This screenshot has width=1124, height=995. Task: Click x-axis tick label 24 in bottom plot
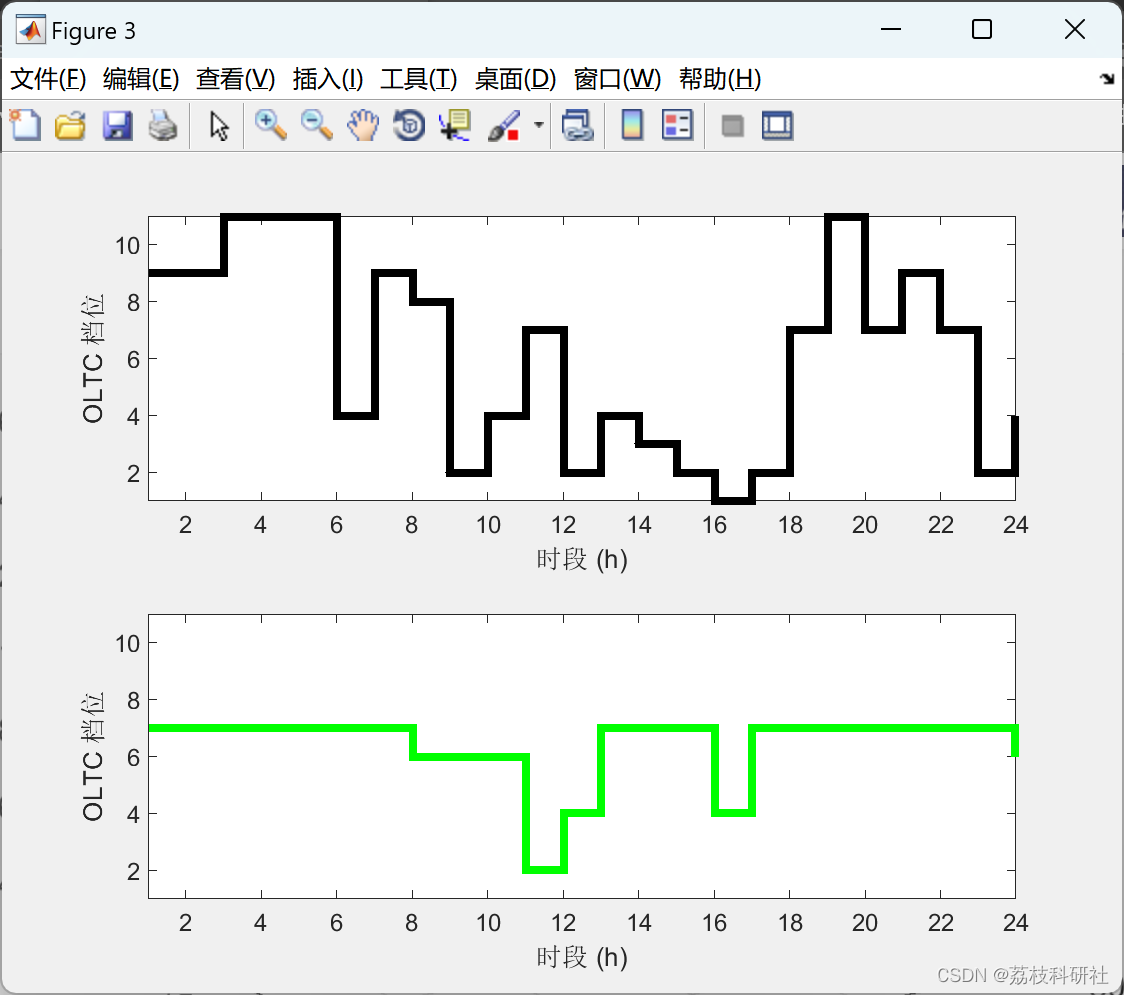1016,923
